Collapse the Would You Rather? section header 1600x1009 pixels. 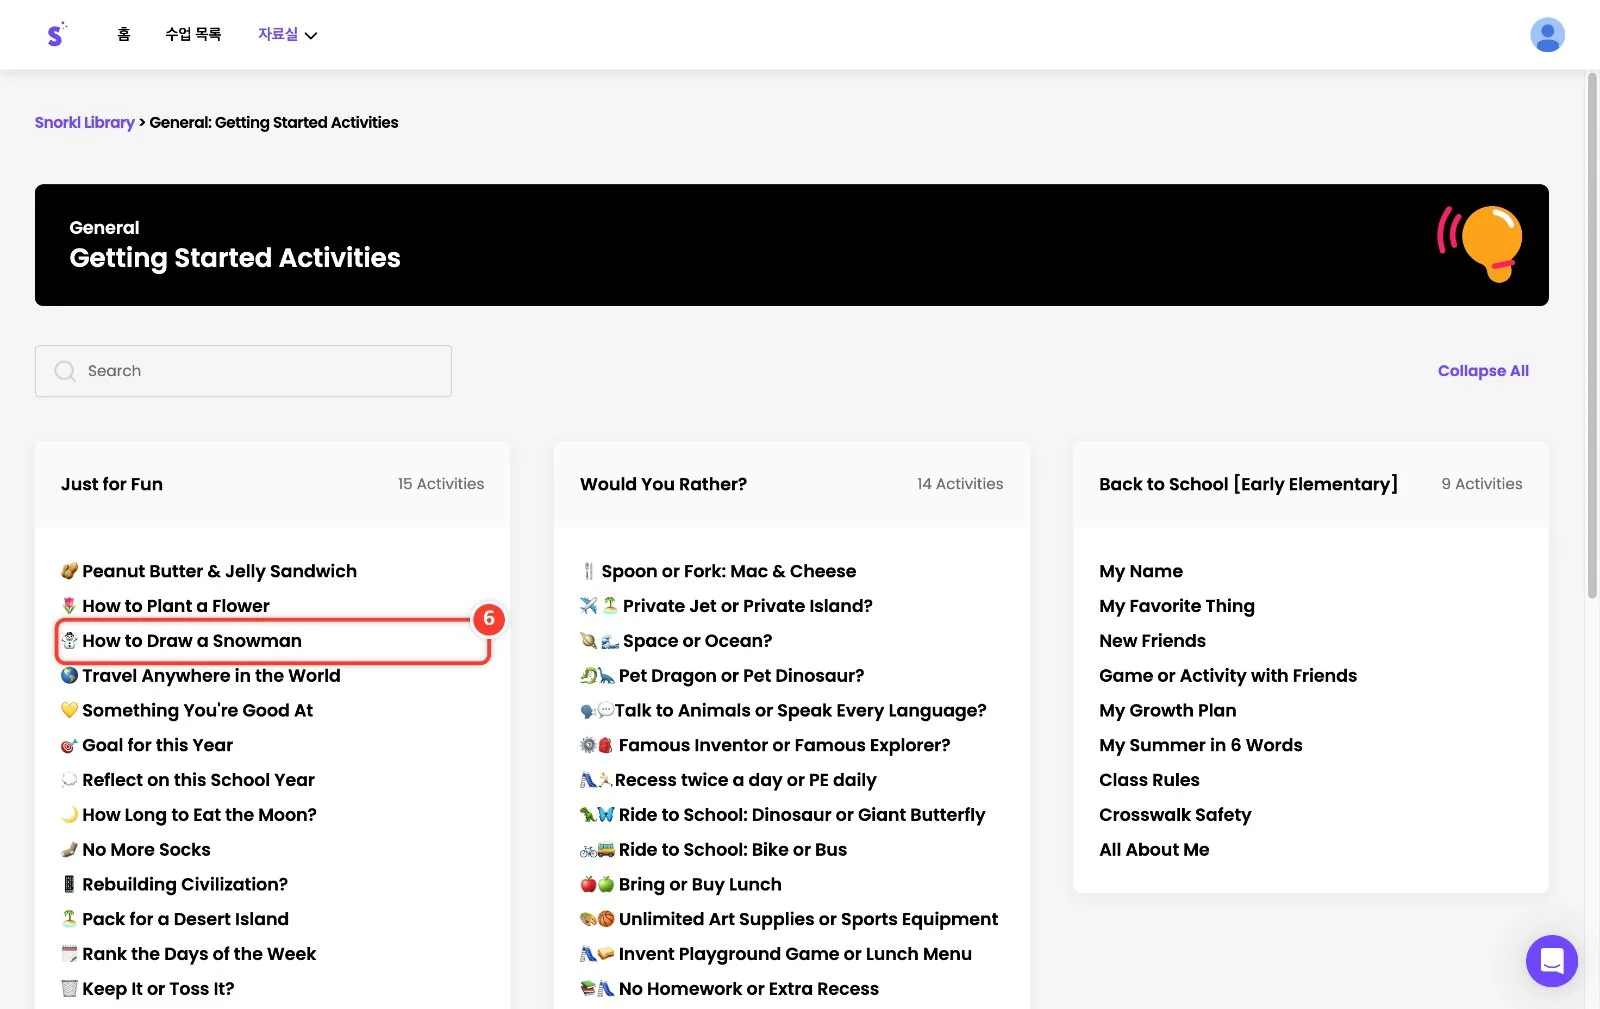[791, 484]
